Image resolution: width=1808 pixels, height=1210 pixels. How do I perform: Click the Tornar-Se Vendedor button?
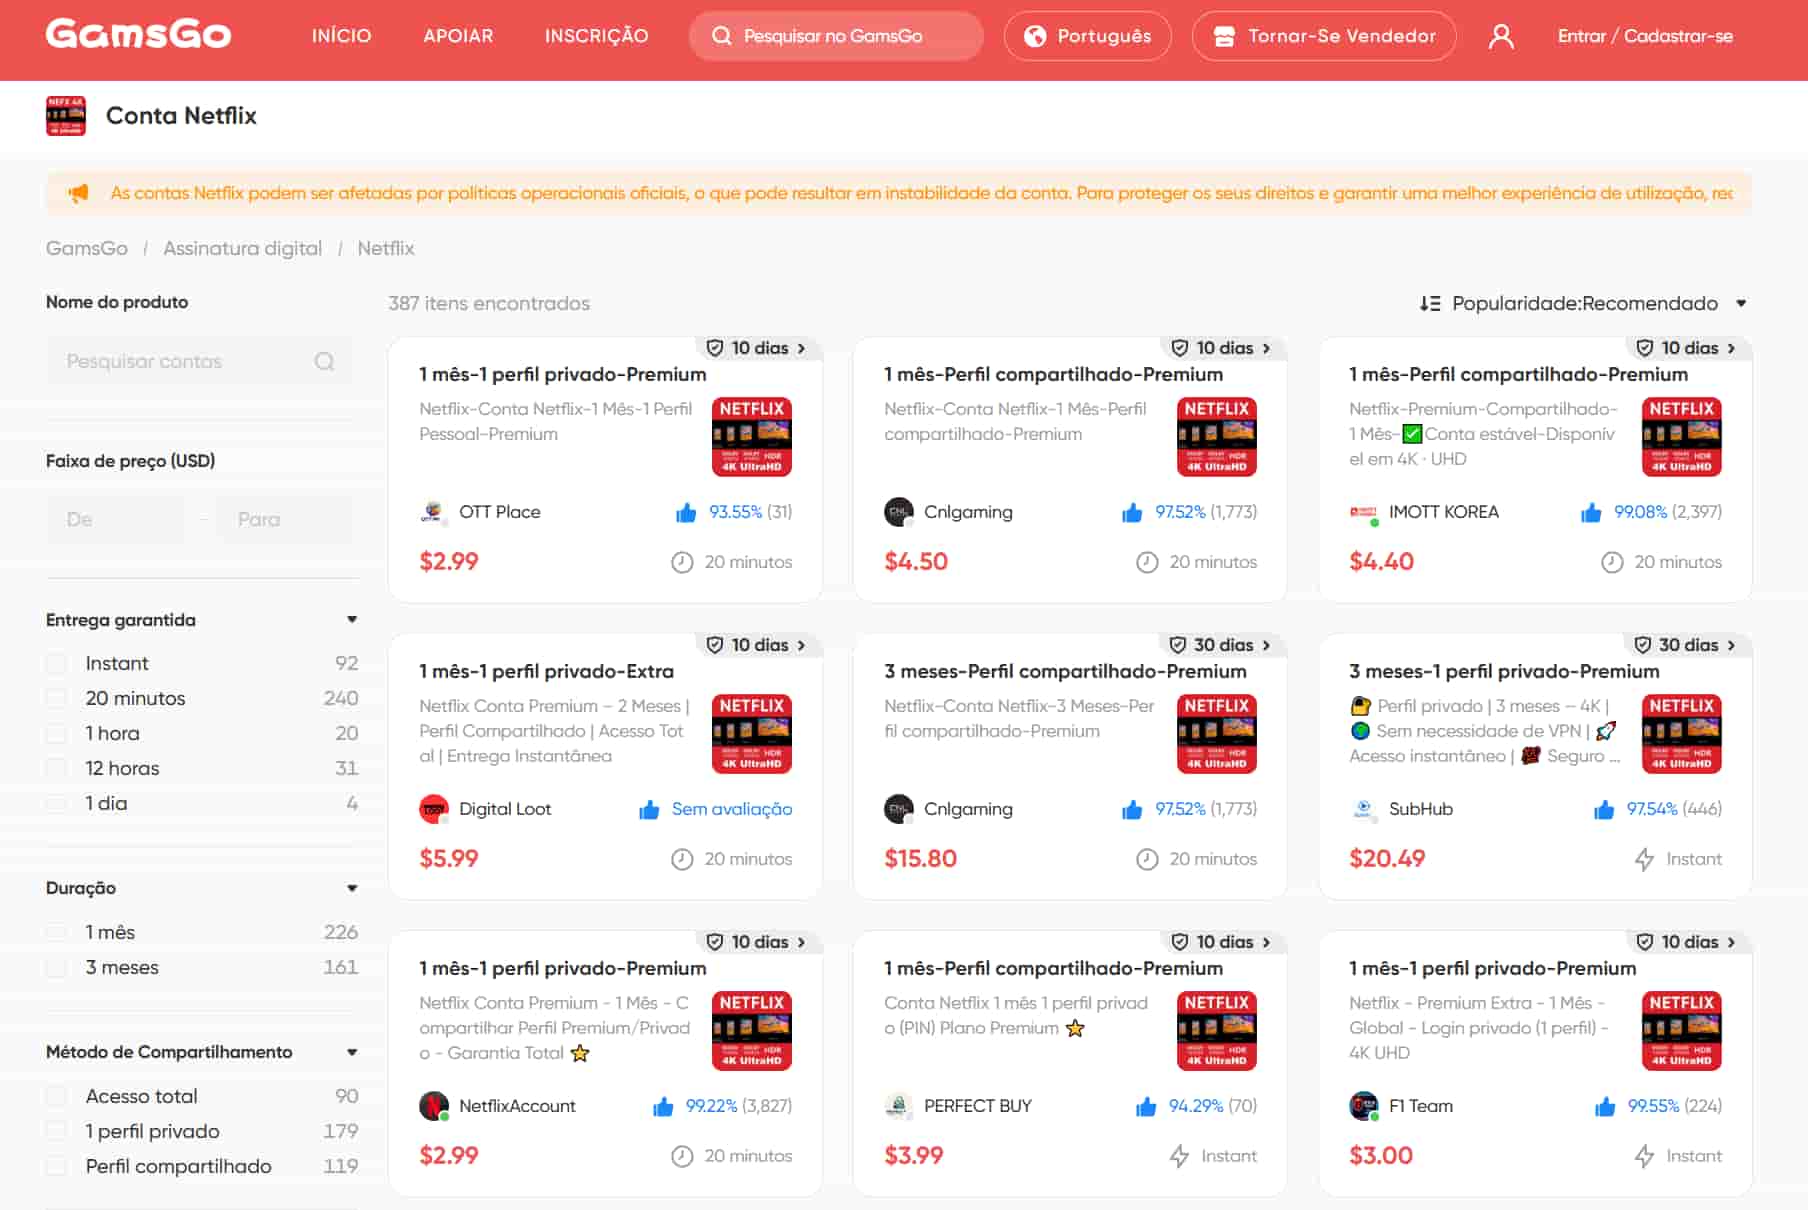pyautogui.click(x=1323, y=36)
